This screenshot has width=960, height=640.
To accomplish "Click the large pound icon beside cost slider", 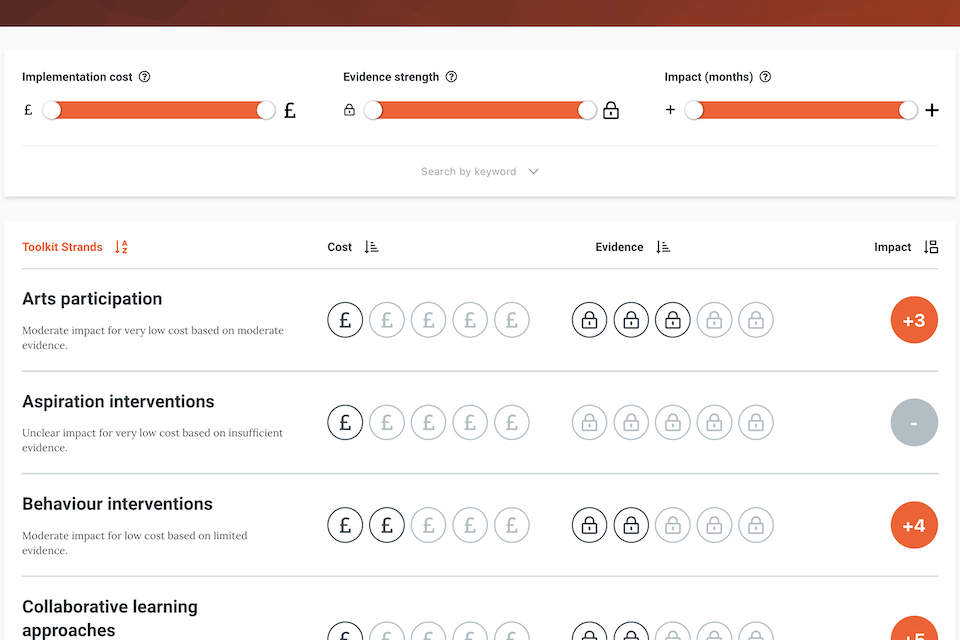I will (x=290, y=111).
